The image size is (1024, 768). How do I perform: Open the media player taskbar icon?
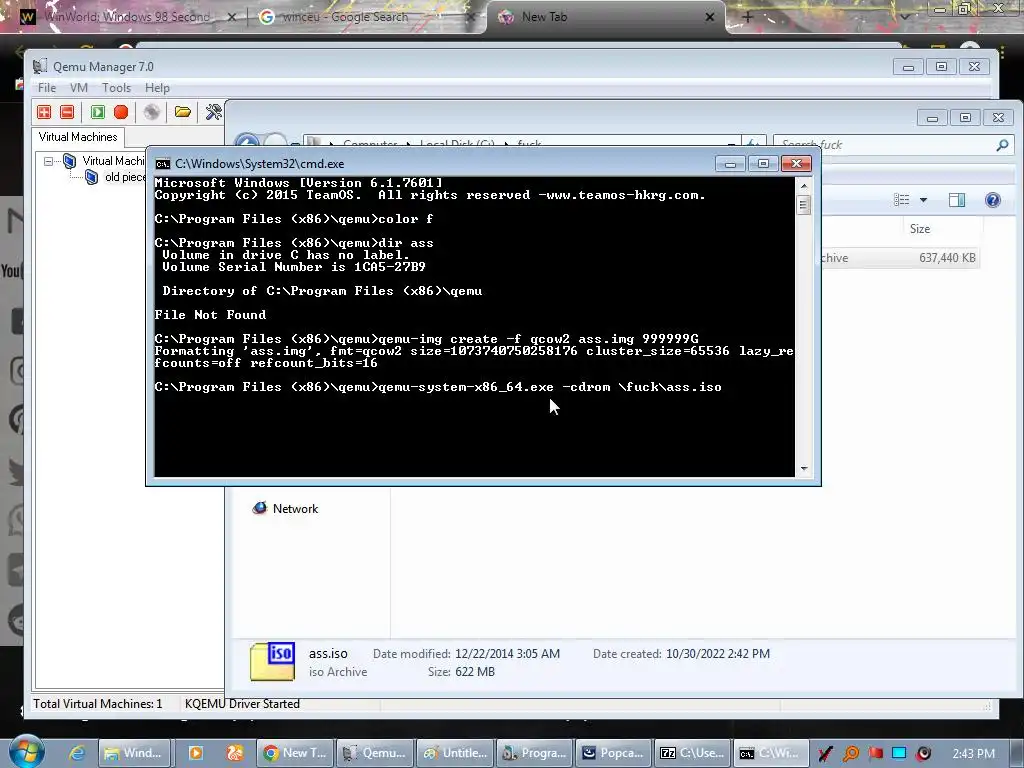click(195, 753)
